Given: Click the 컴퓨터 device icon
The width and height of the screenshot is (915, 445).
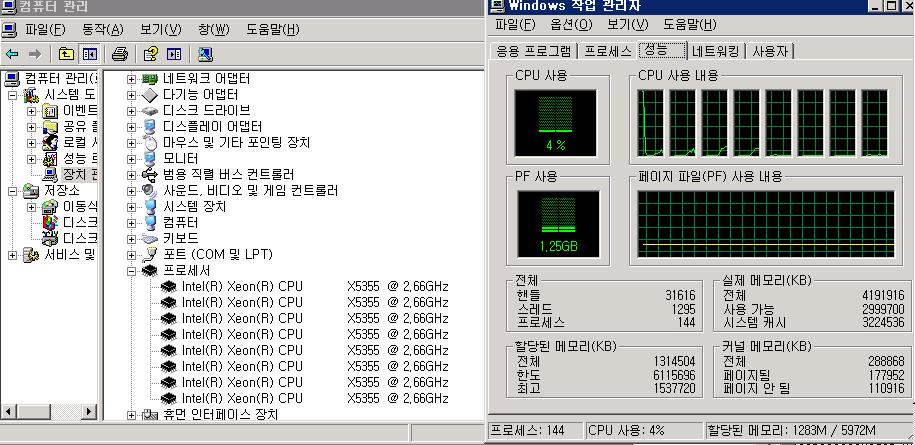Looking at the screenshot, I should pos(150,222).
